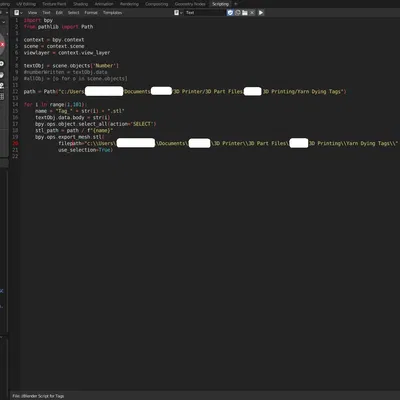Click the 'scene = context.scene' line
The height and width of the screenshot is (400, 400).
click(54, 46)
